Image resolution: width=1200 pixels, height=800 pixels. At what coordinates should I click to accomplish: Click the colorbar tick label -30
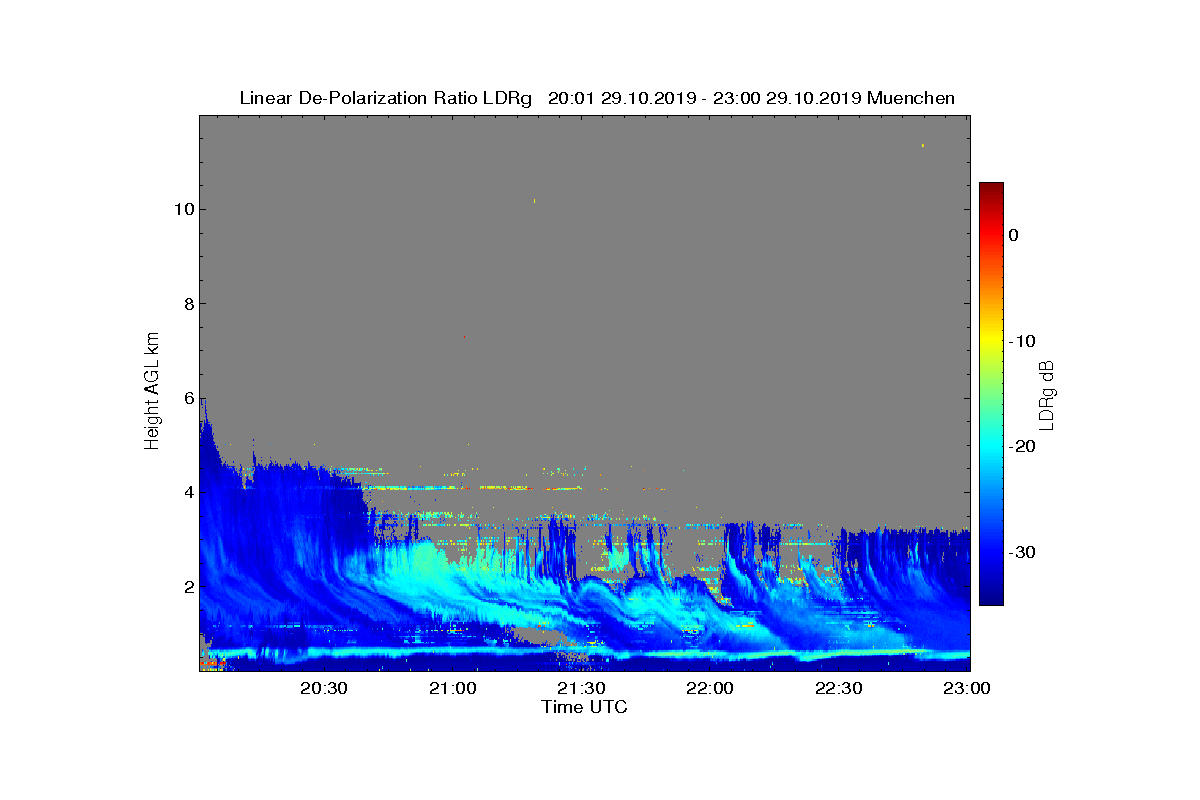click(1021, 553)
